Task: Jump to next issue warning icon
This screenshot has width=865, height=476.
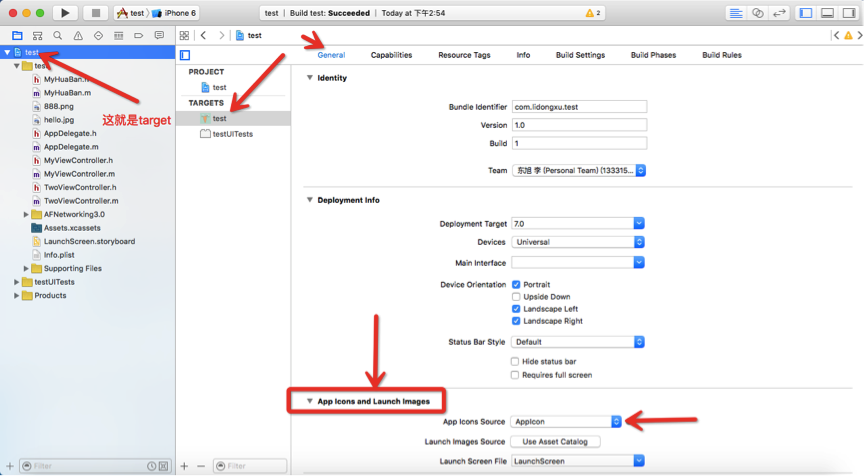Action: click(x=848, y=35)
